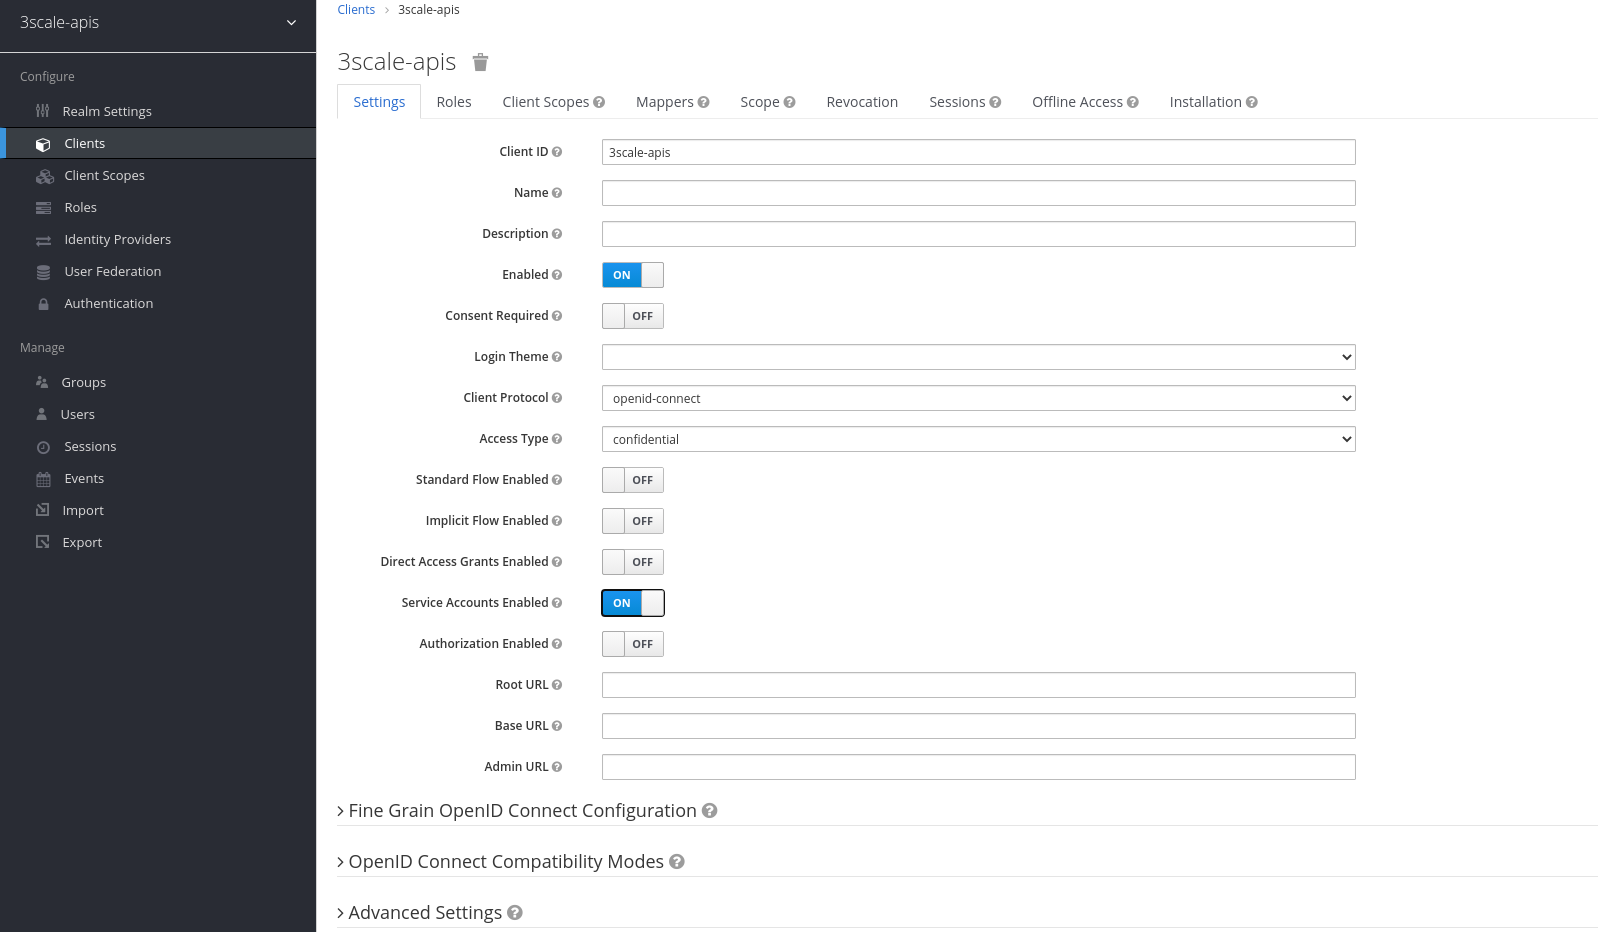Image resolution: width=1598 pixels, height=932 pixels.
Task: Click the Client Scopes cubes icon
Action: click(x=44, y=176)
